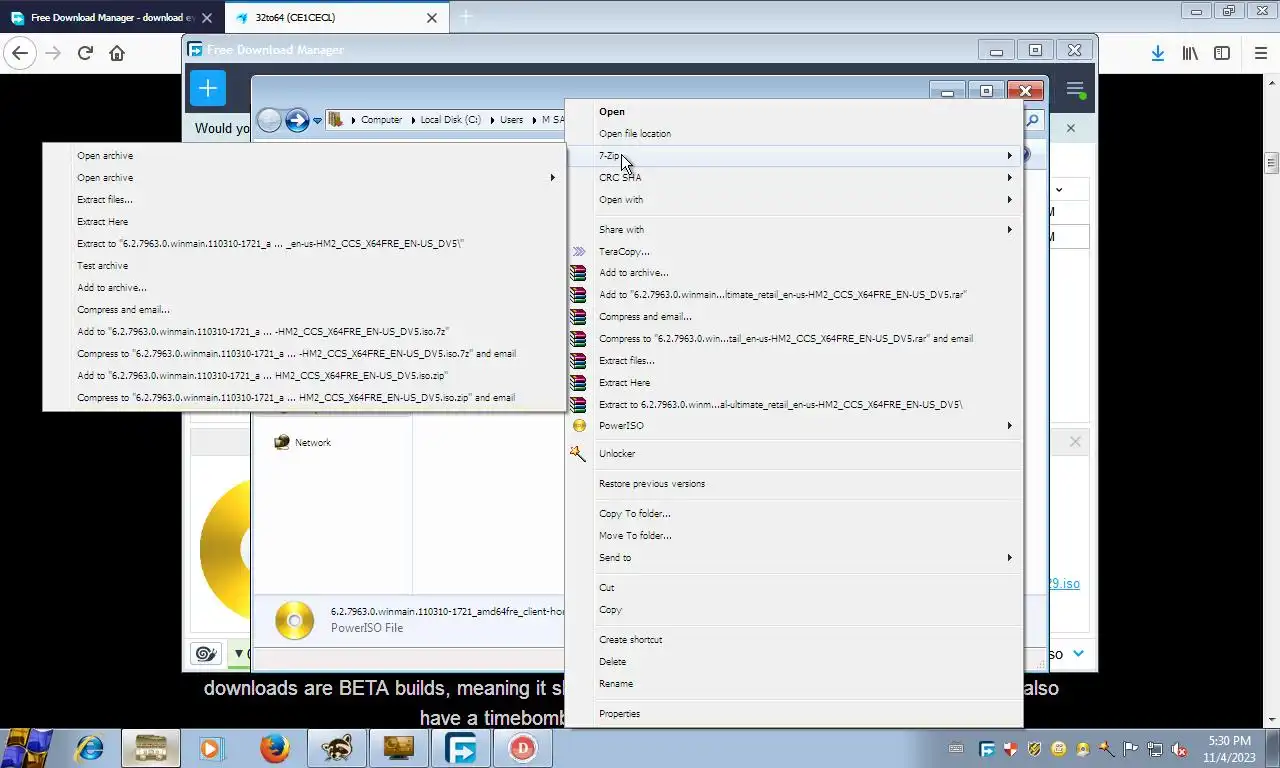Open Explorer recent locations dropdown arrow
The width and height of the screenshot is (1280, 768).
tap(317, 121)
